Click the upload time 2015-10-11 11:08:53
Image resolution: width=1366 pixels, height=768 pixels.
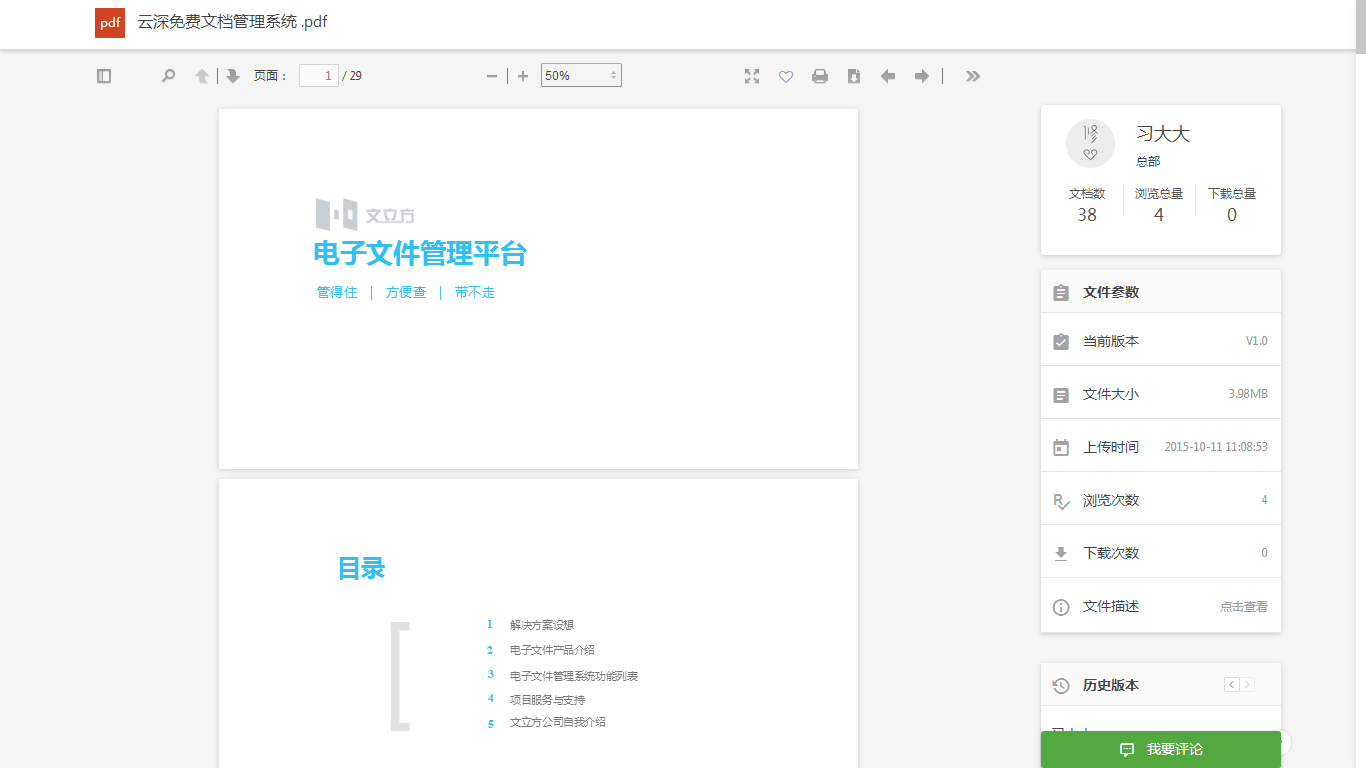click(1216, 447)
